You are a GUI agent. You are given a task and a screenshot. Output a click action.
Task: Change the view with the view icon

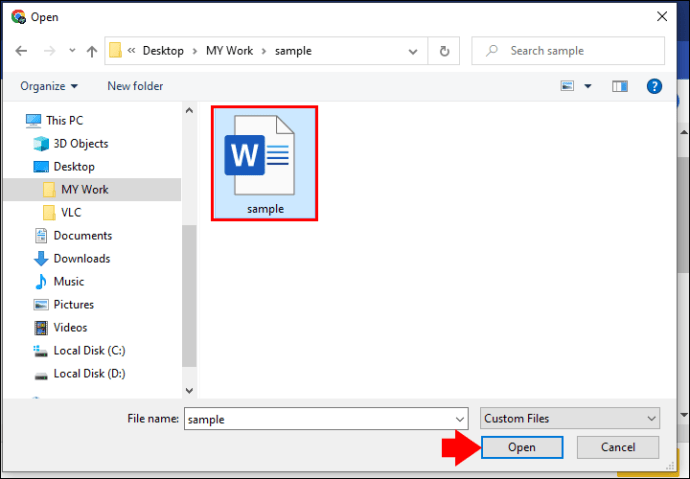567,86
